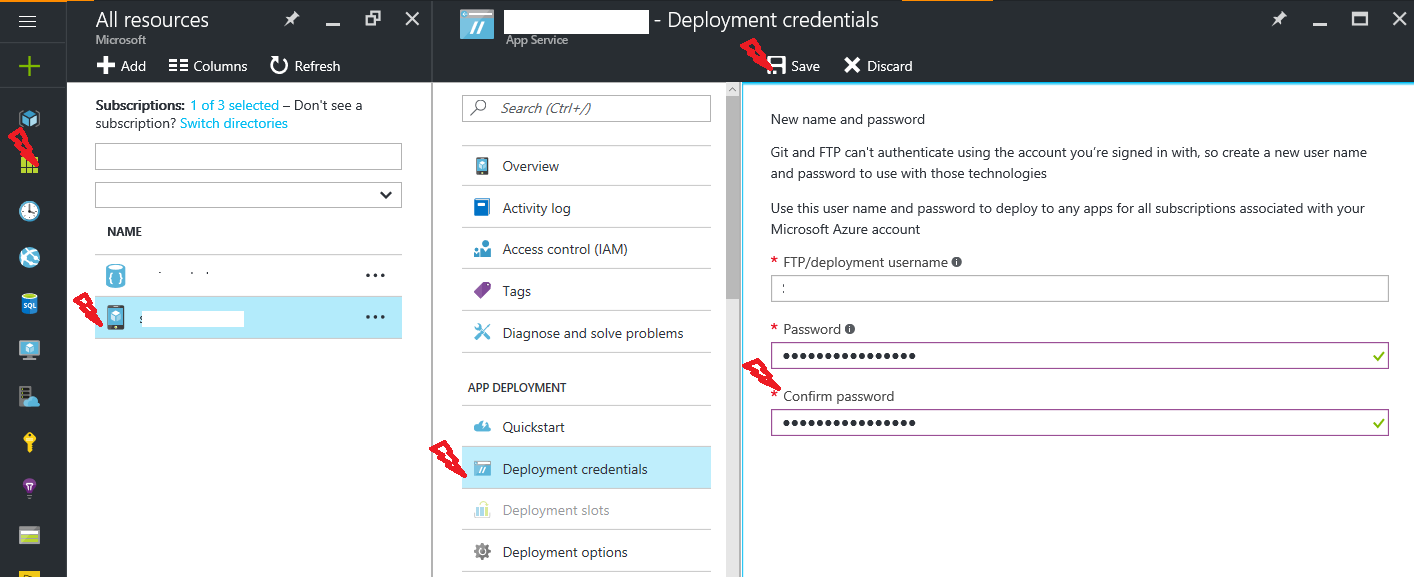Click info icon next to FTP/deployment username

click(x=957, y=262)
